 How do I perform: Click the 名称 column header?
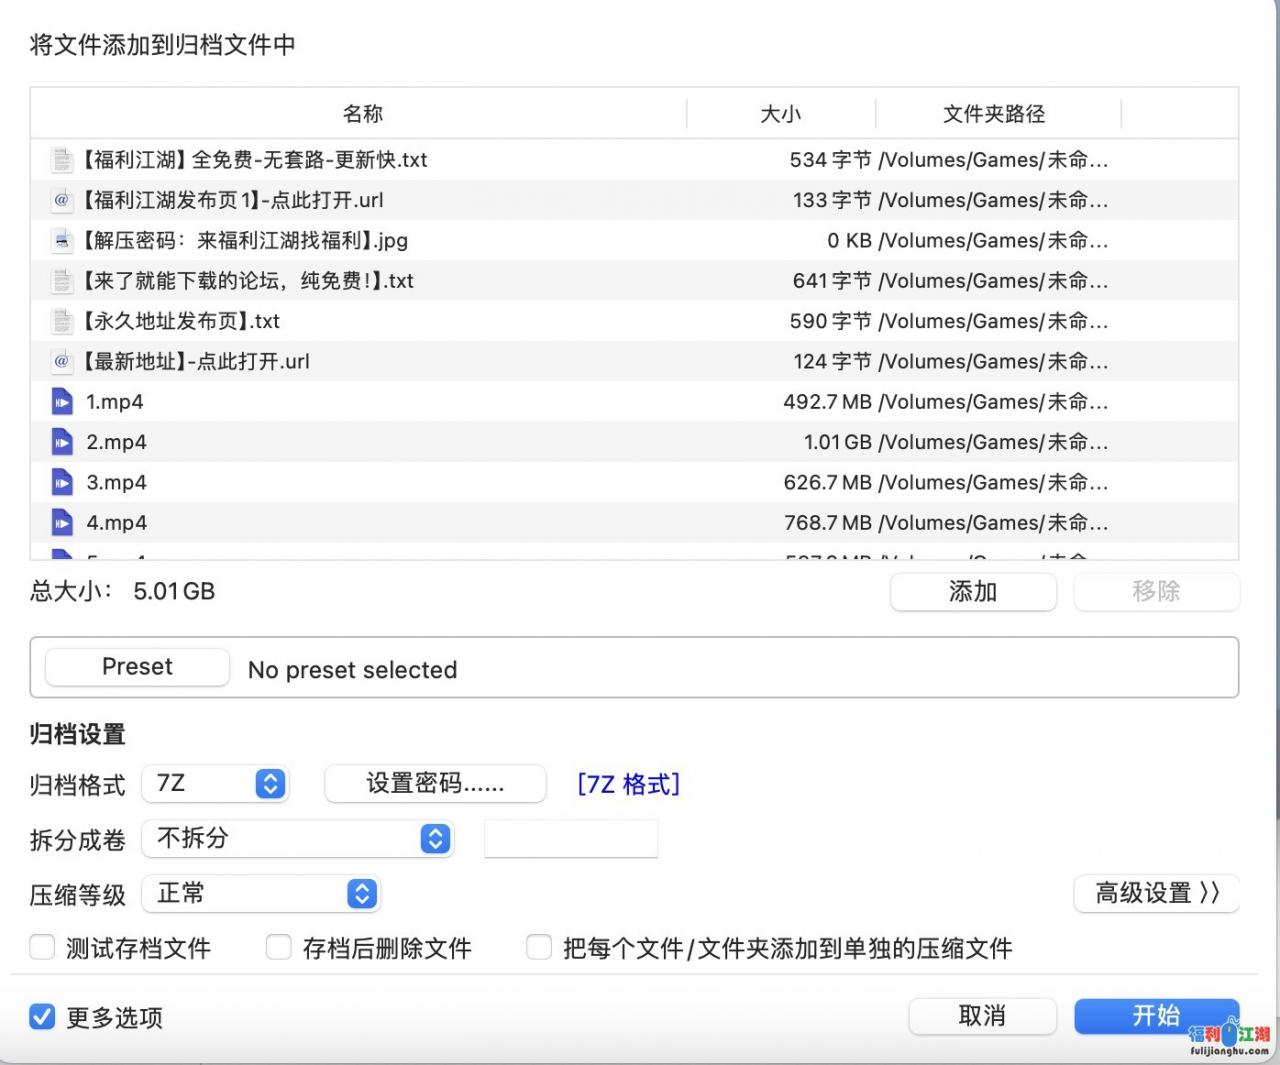click(x=362, y=114)
